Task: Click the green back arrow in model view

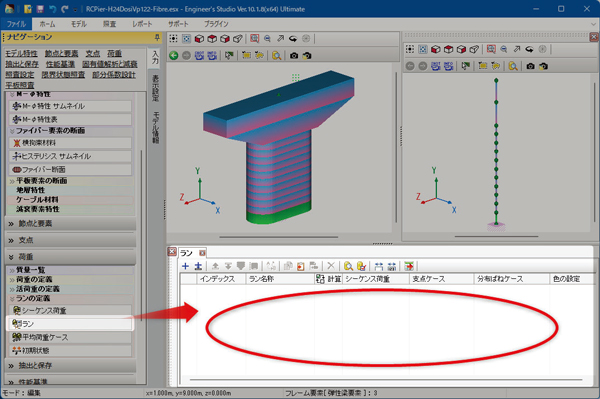Action: tap(174, 55)
